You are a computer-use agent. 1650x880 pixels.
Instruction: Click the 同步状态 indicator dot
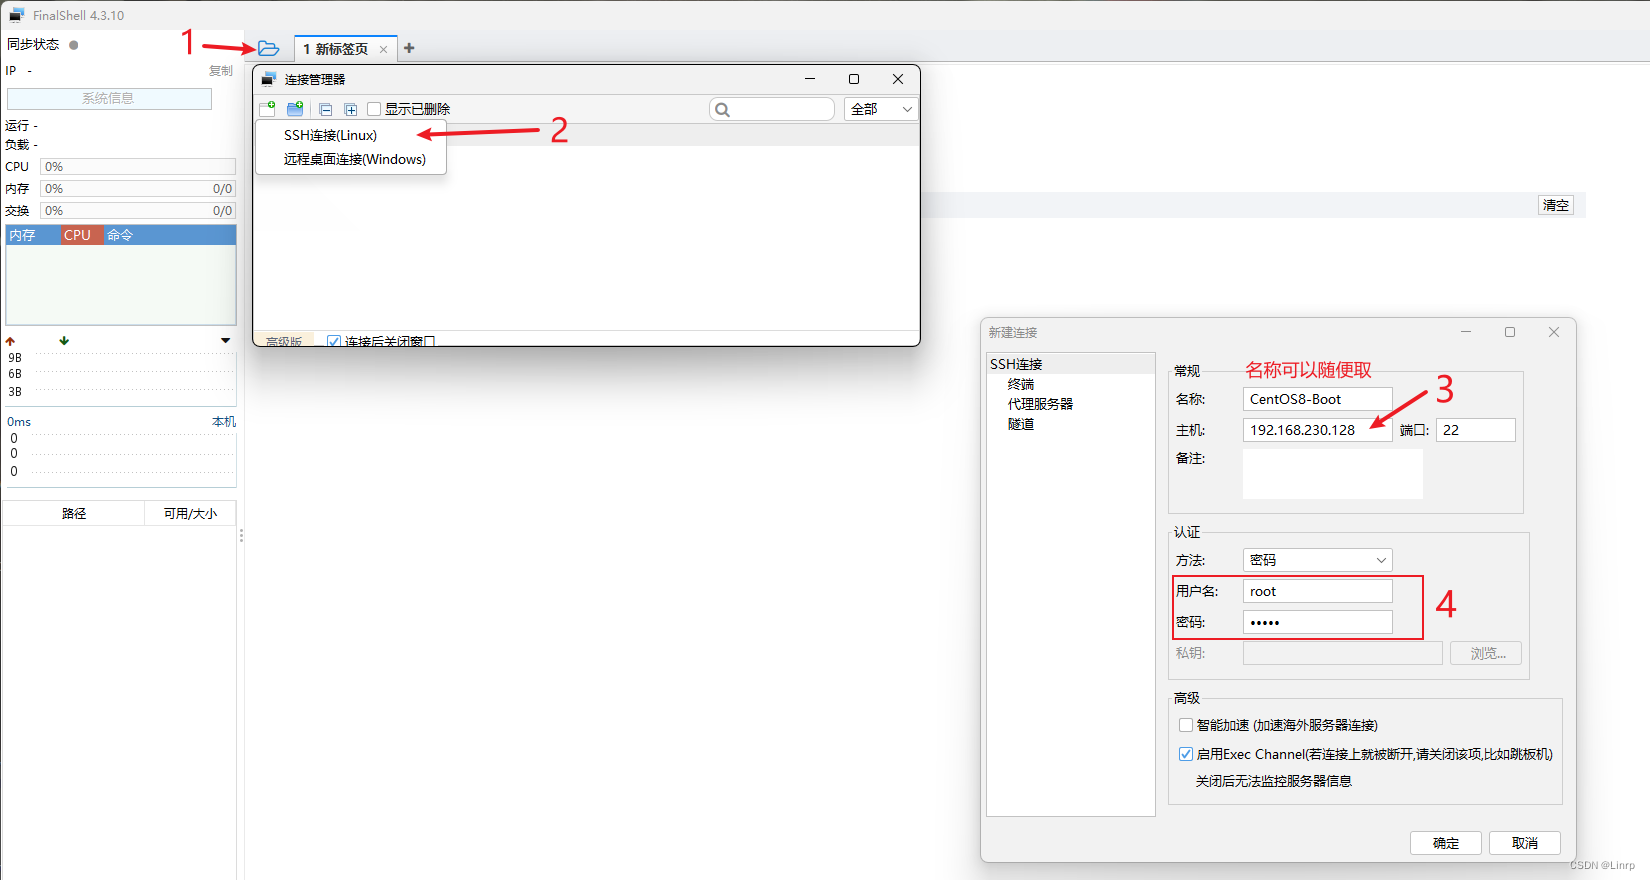(74, 45)
